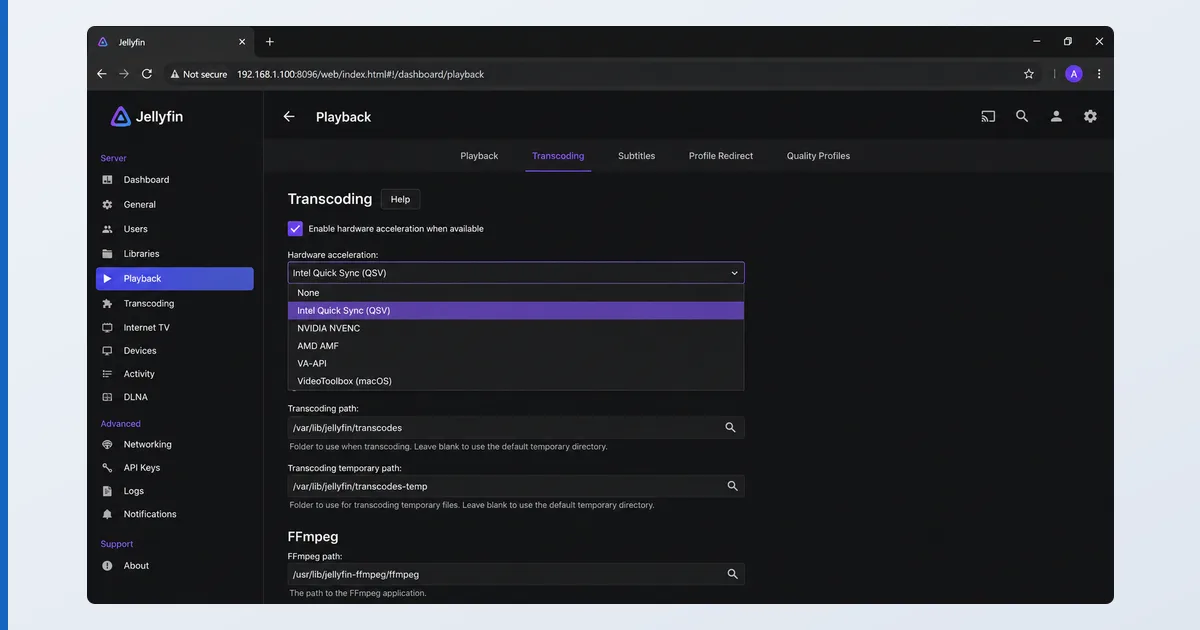The height and width of the screenshot is (630, 1200).
Task: Switch to the Subtitles tab
Action: (x=637, y=156)
